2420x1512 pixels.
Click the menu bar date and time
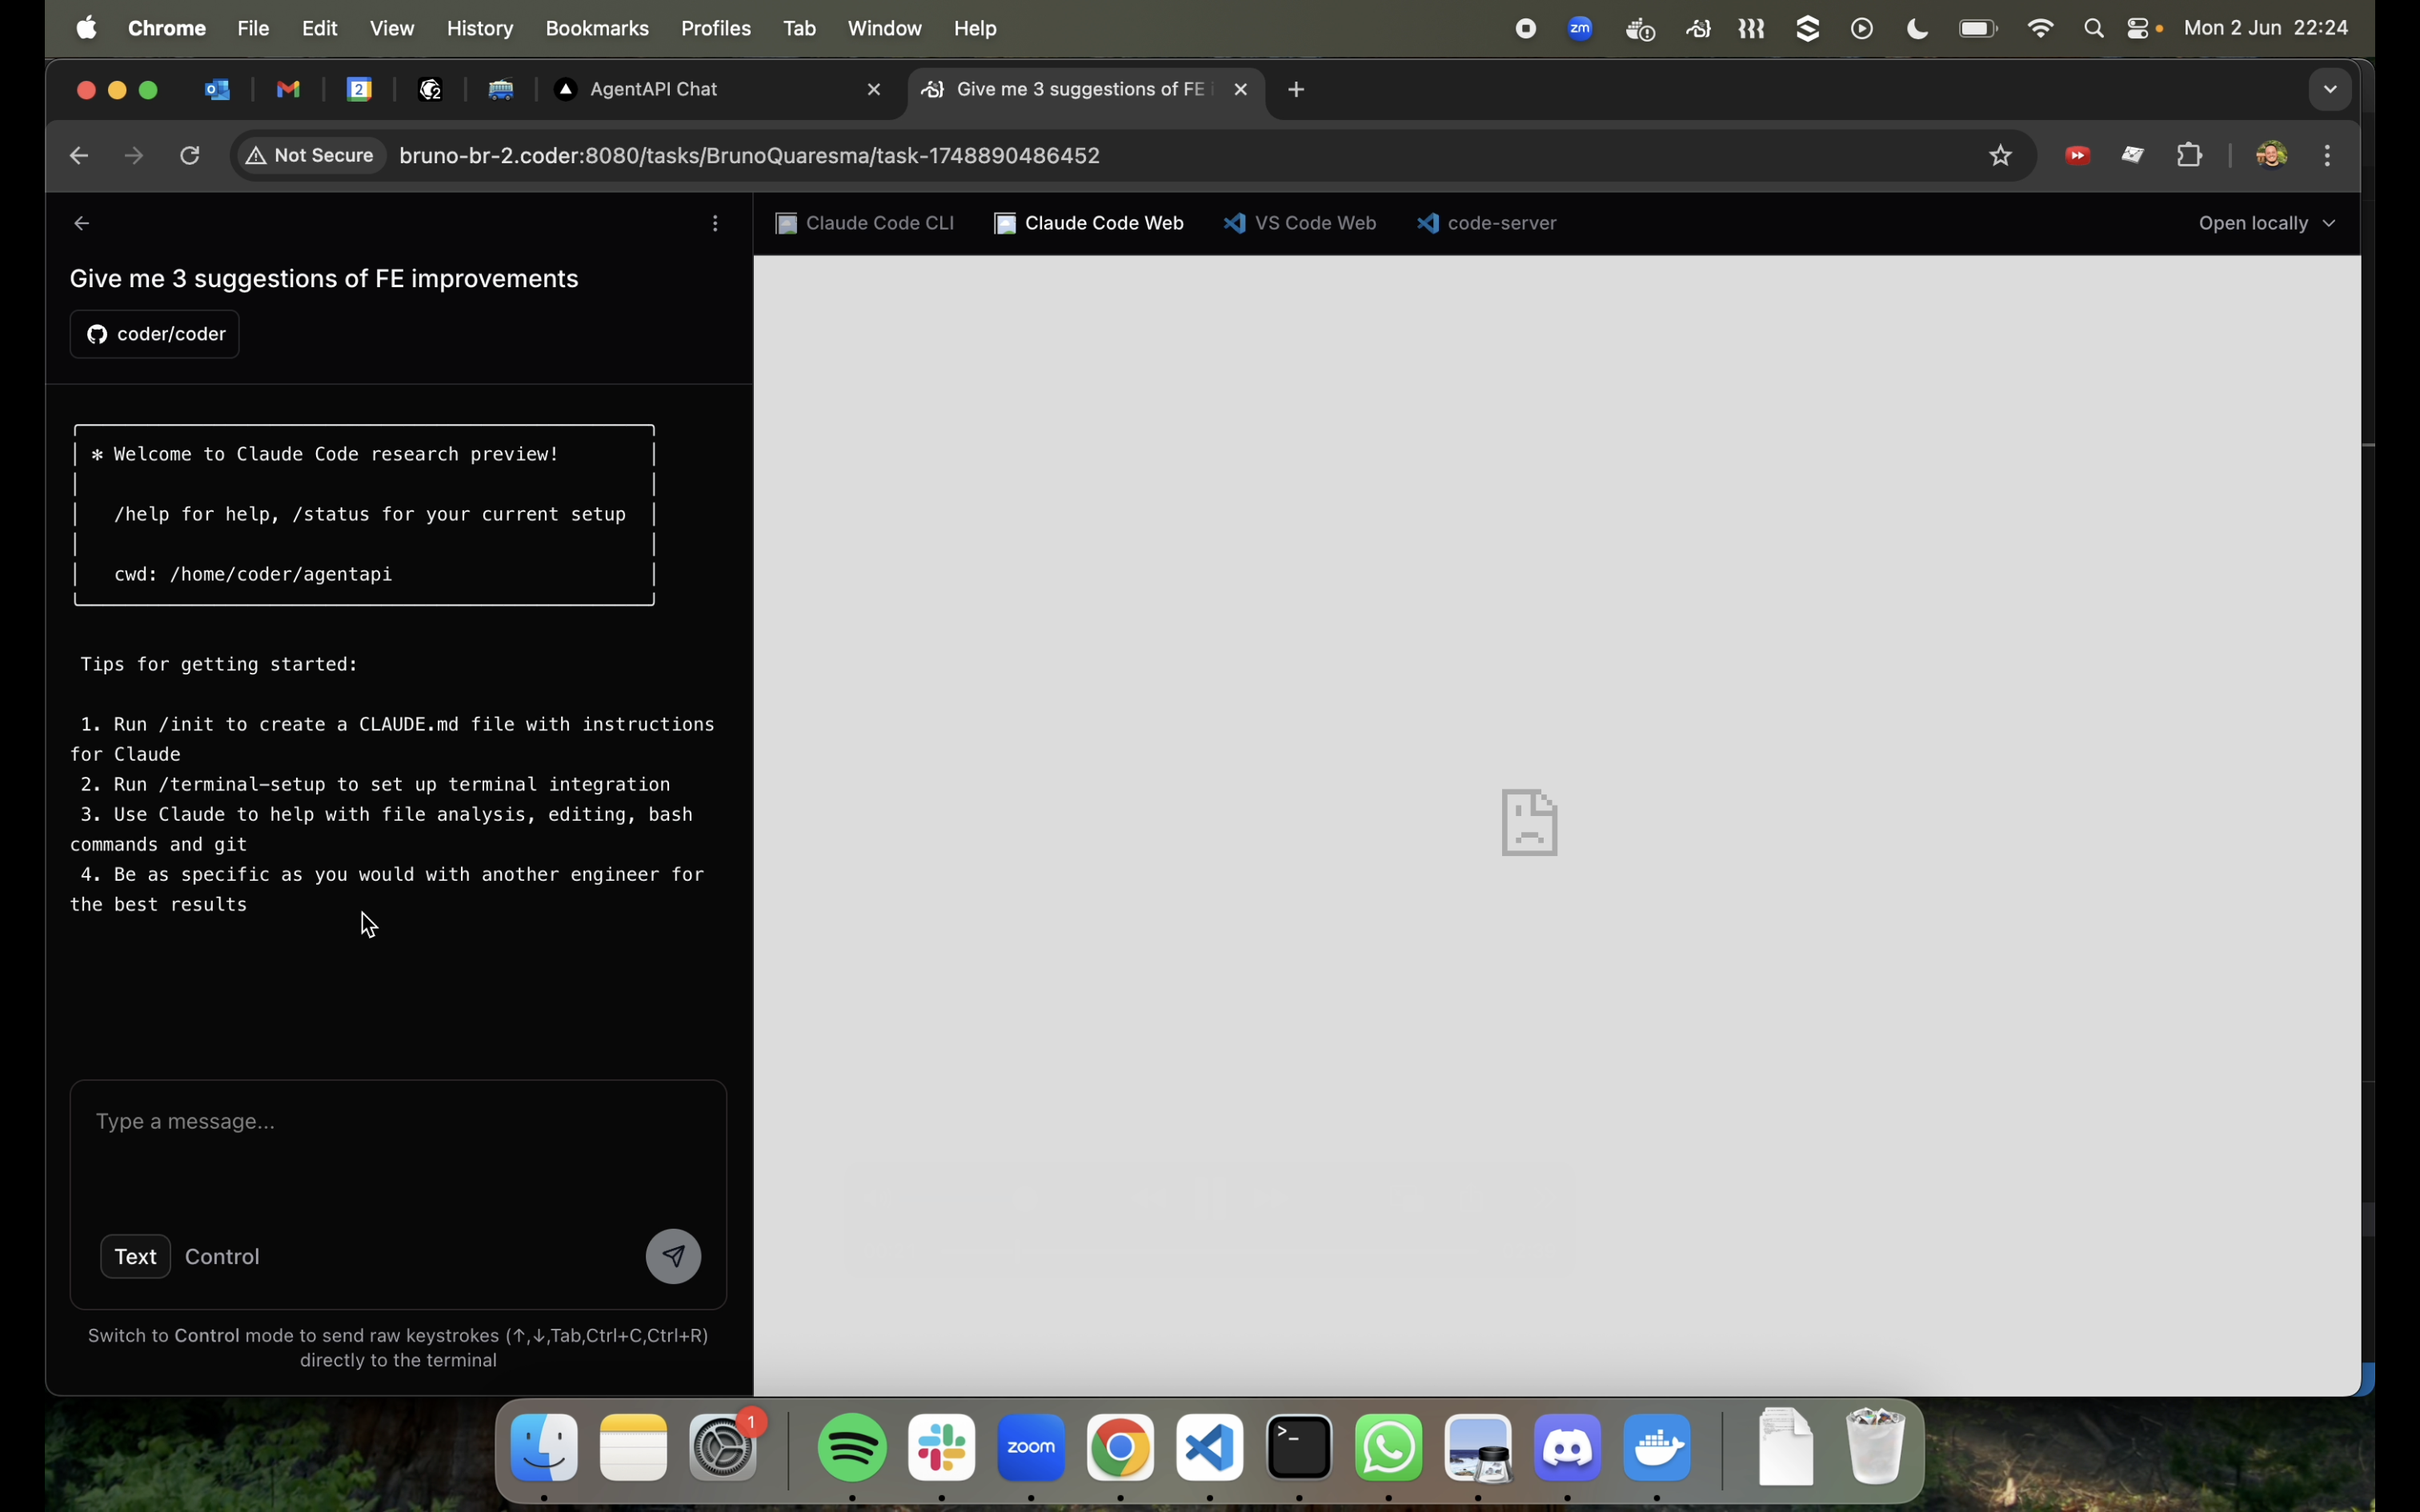(2266, 29)
